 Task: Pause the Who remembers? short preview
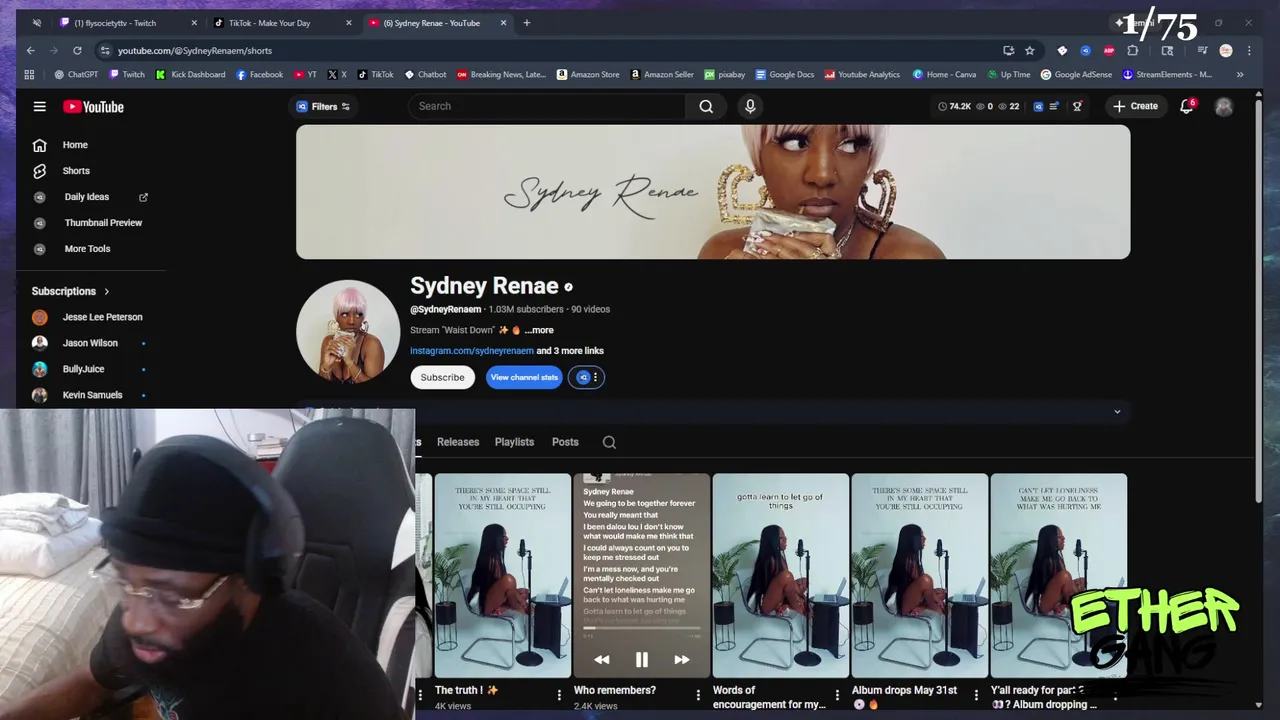(x=642, y=660)
